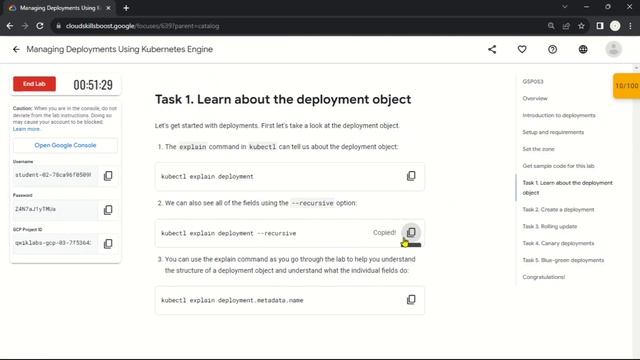Screen dimensions: 640x360
Task: Click the 10/100 score badge
Action: point(627,86)
